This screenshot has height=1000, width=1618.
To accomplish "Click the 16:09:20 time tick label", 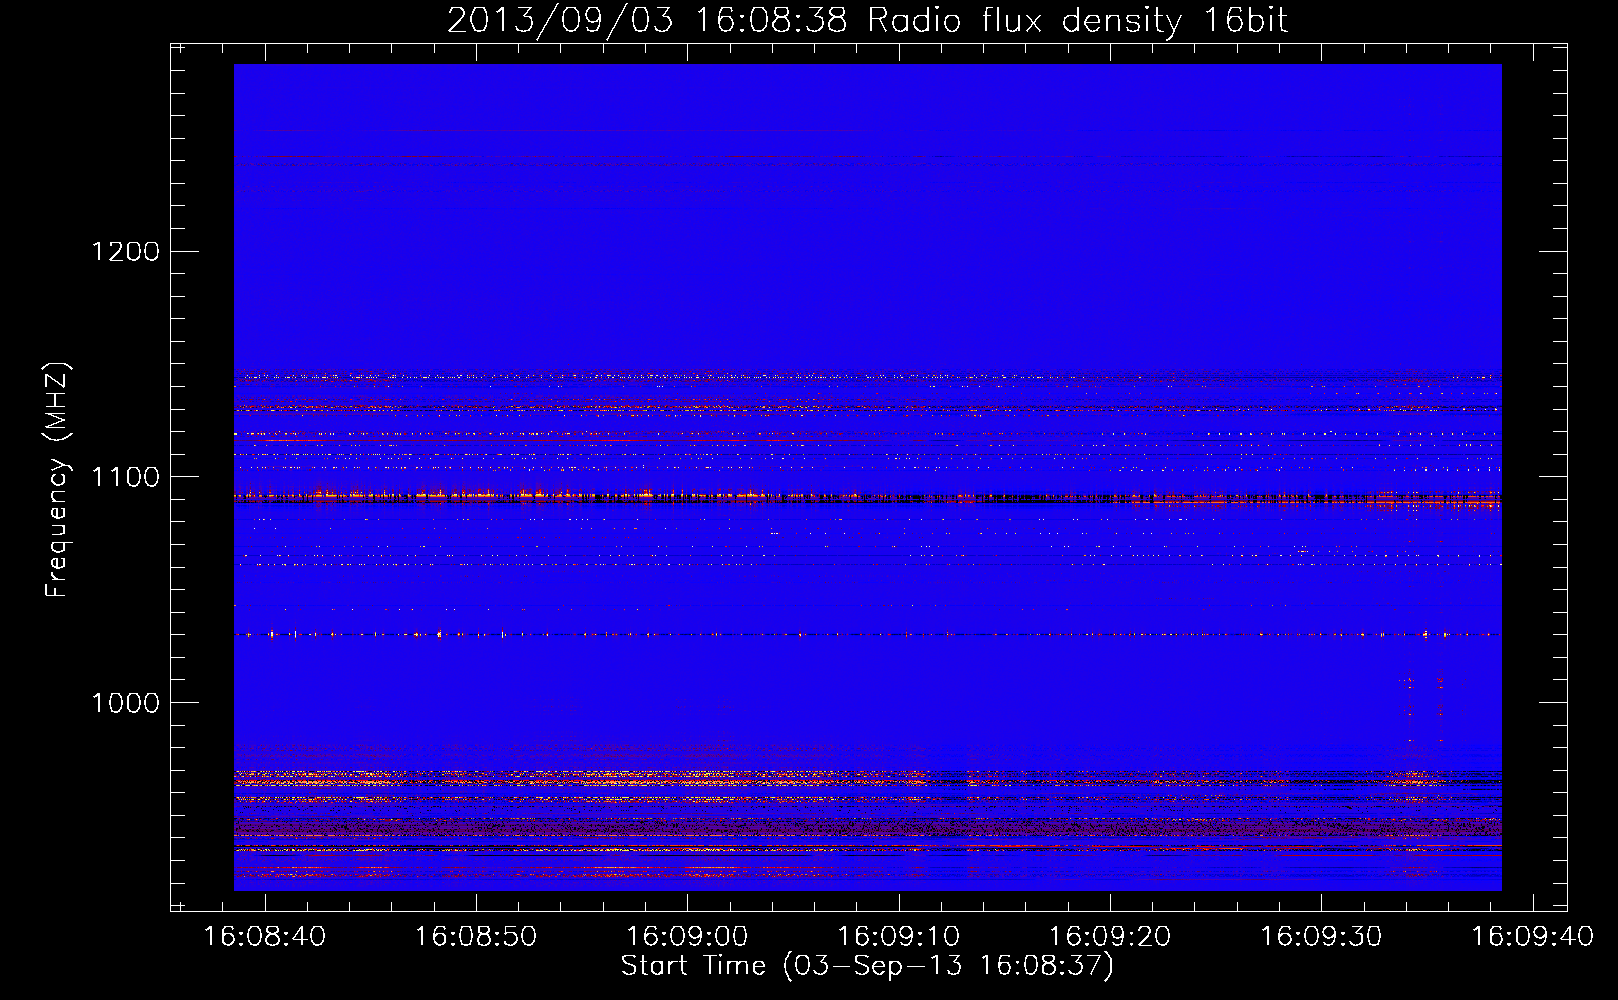I will point(1110,937).
